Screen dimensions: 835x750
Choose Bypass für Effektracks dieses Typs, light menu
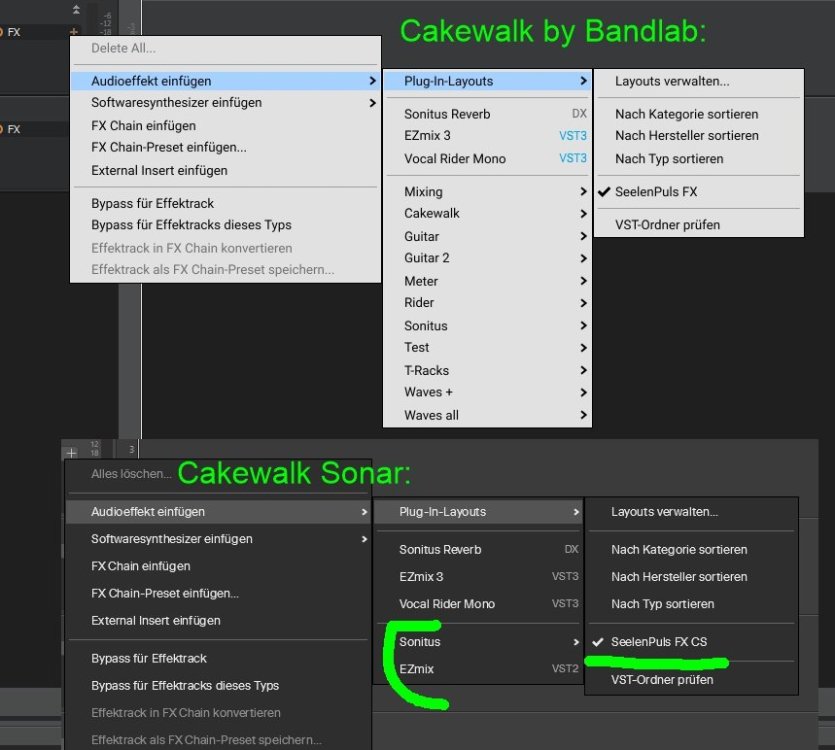225,225
